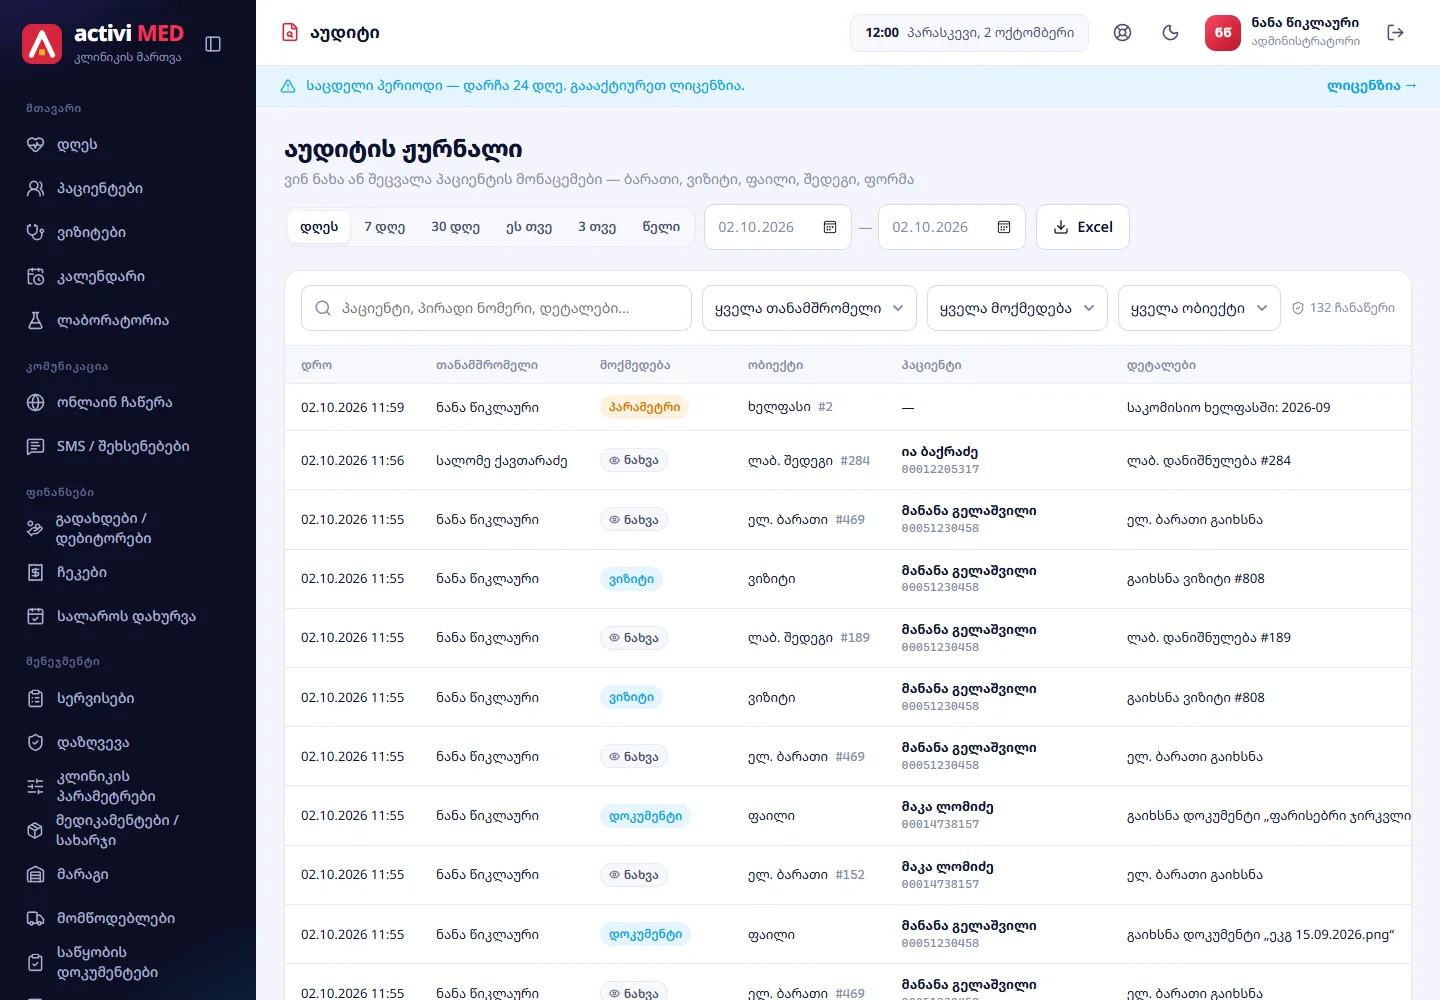The width and height of the screenshot is (1440, 1000).
Task: Open the end date calendar picker
Action: [x=1004, y=227]
